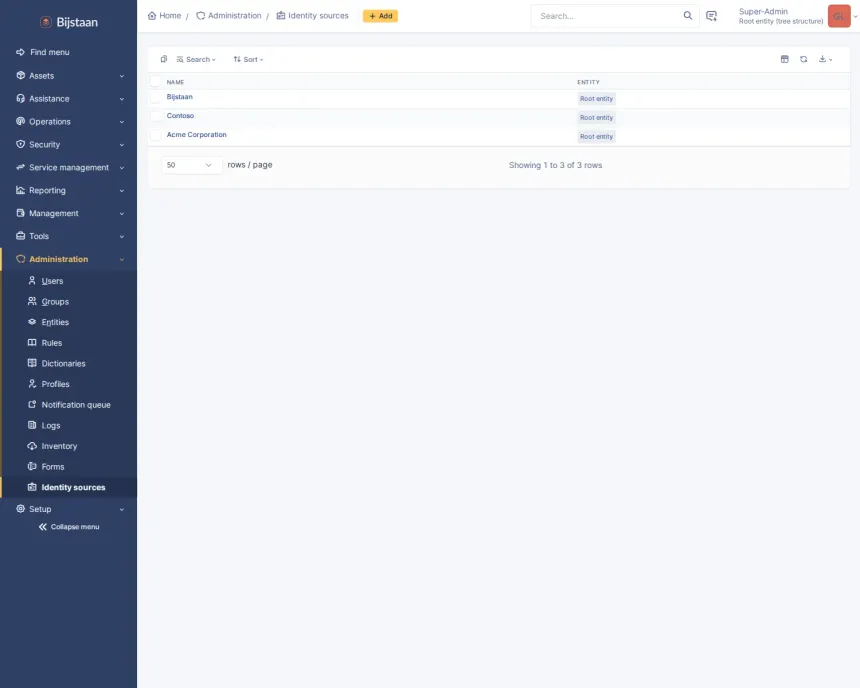Click the Operations sidebar icon
The image size is (860, 688).
pyautogui.click(x=20, y=121)
